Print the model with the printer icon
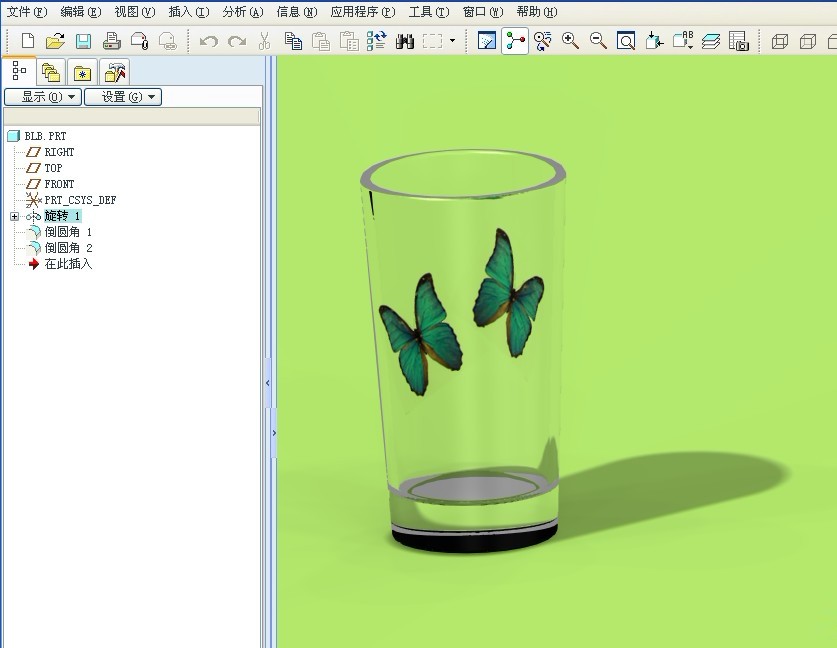Viewport: 837px width, 648px height. pos(112,41)
